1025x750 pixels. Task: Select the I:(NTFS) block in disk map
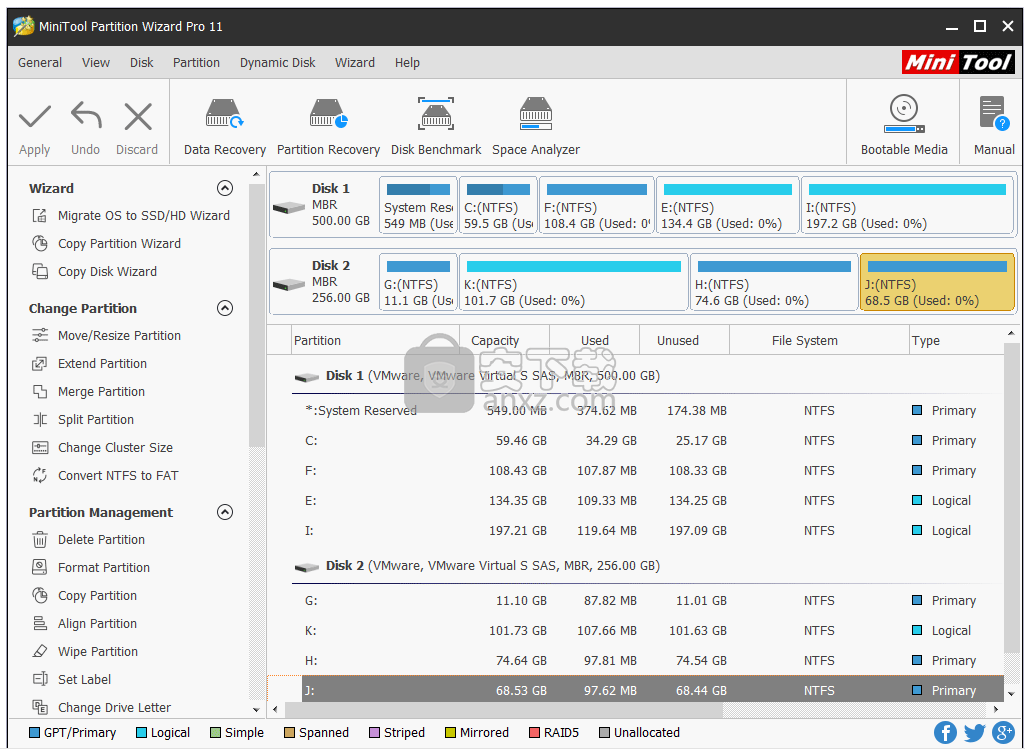point(907,205)
